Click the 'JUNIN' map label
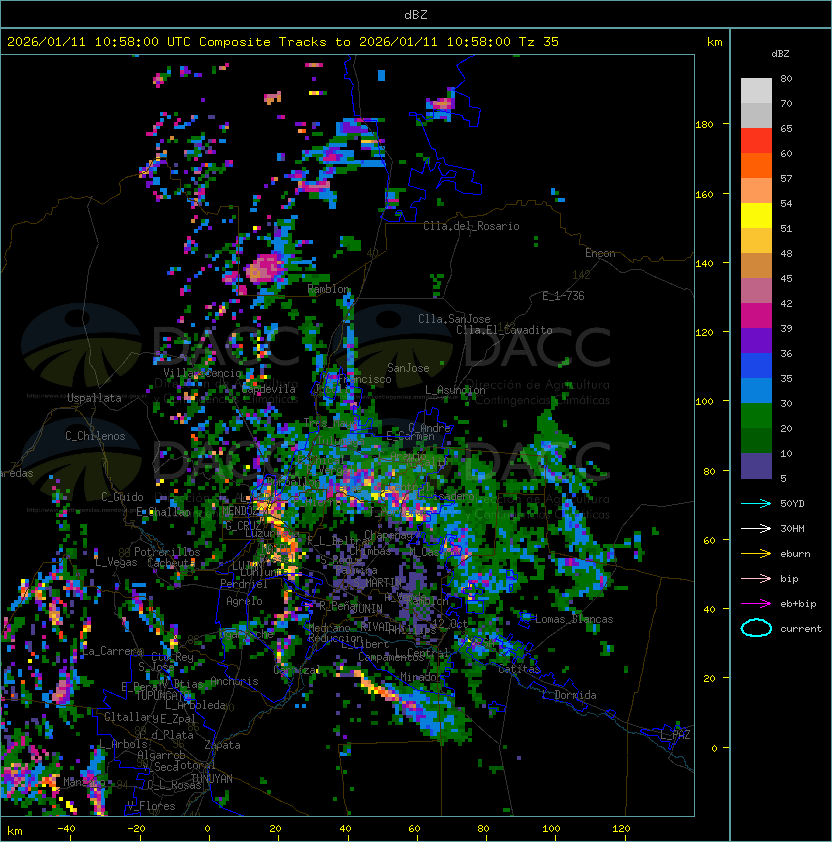This screenshot has width=832, height=842. (x=367, y=608)
